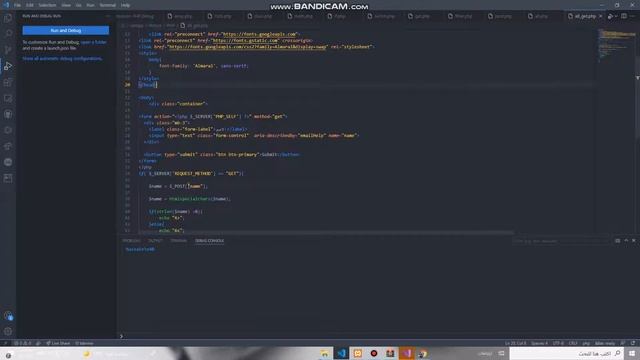Open the Edit menu
The width and height of the screenshot is (640, 360).
coord(30,5)
